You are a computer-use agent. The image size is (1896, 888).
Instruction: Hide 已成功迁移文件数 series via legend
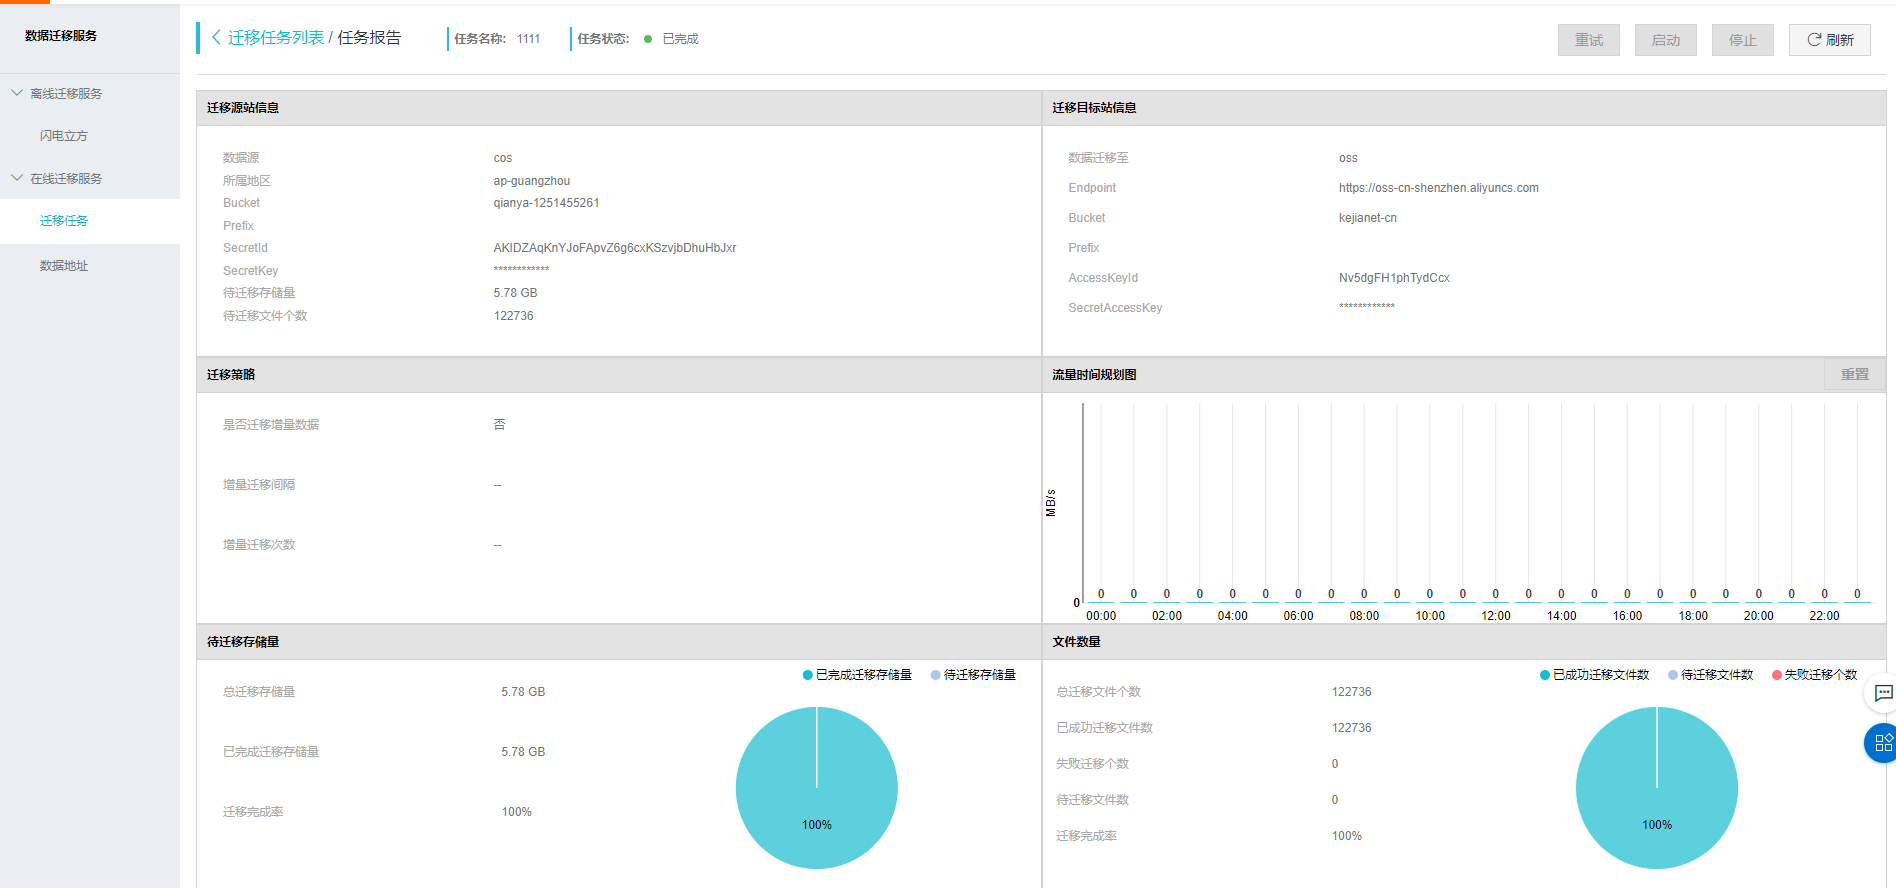pyautogui.click(x=1594, y=675)
